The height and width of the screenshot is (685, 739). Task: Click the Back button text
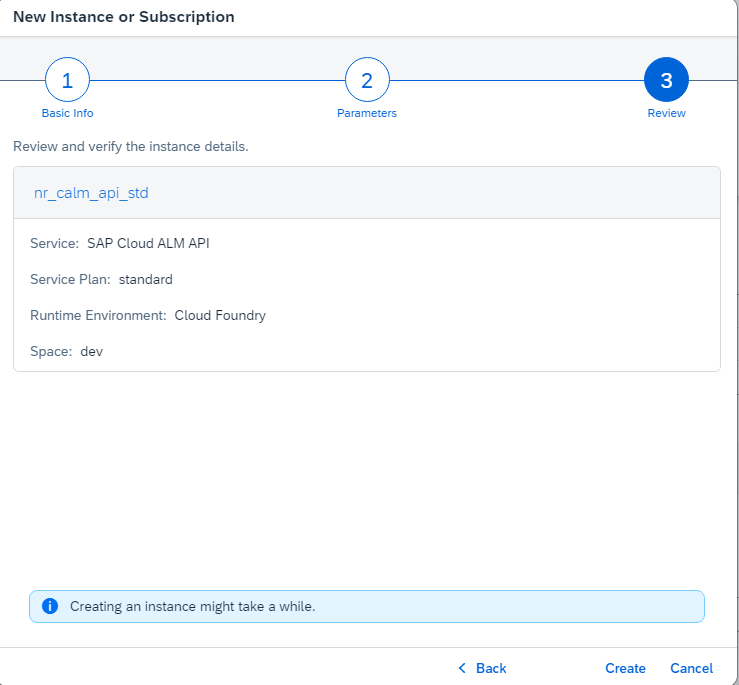tap(491, 668)
